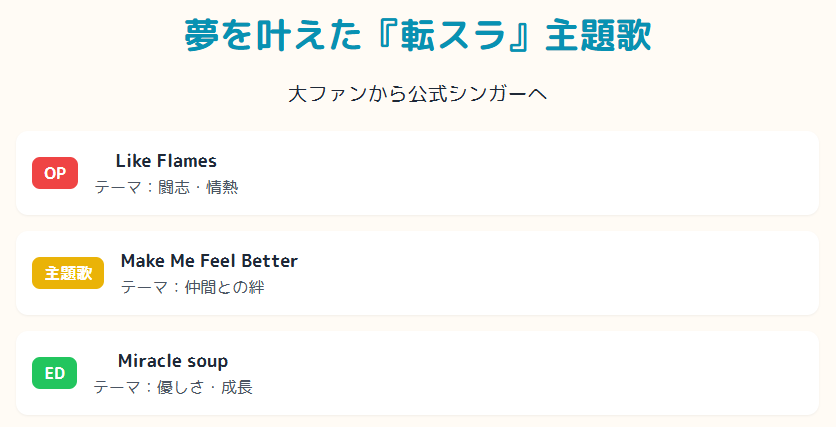Select the word 情熱 under Like Flames
836x427 pixels.
click(x=222, y=187)
